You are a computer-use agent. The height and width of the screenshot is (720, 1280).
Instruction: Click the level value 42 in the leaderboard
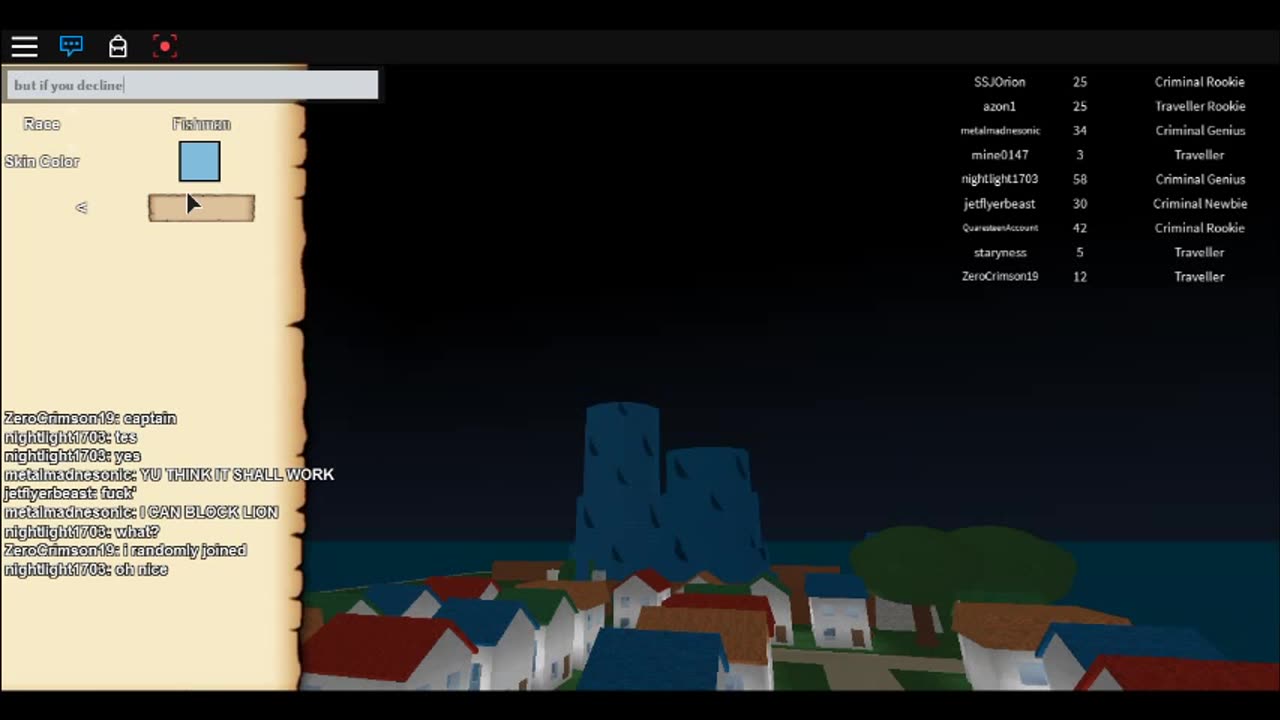(1080, 228)
